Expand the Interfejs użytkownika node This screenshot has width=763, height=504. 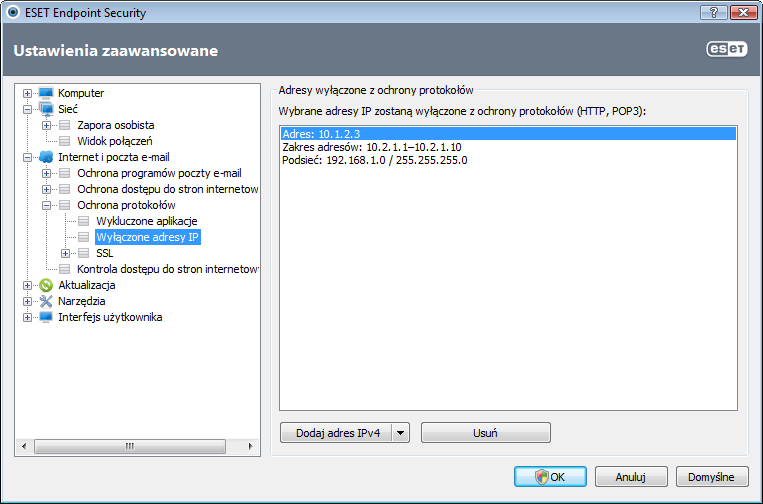tap(27, 318)
